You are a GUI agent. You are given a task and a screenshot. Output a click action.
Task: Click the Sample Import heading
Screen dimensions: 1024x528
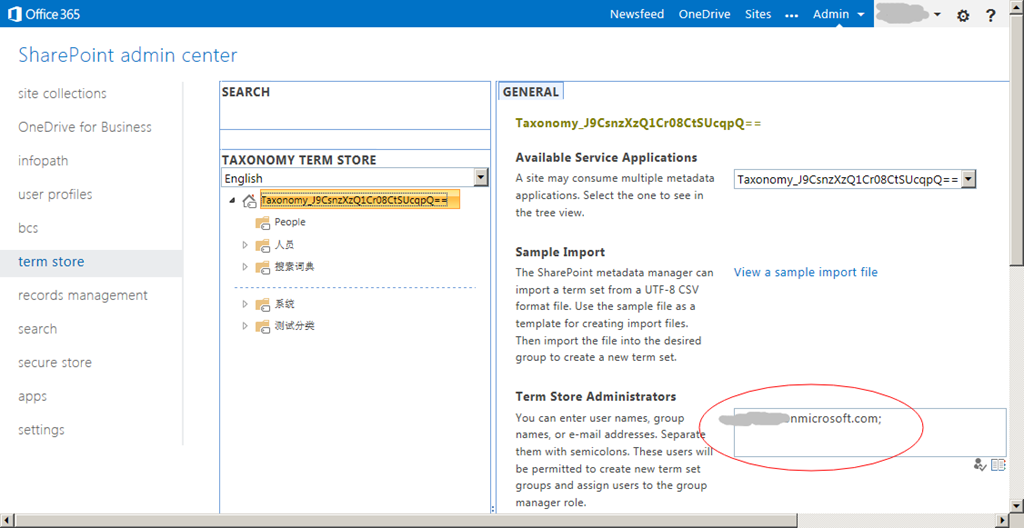click(x=560, y=252)
